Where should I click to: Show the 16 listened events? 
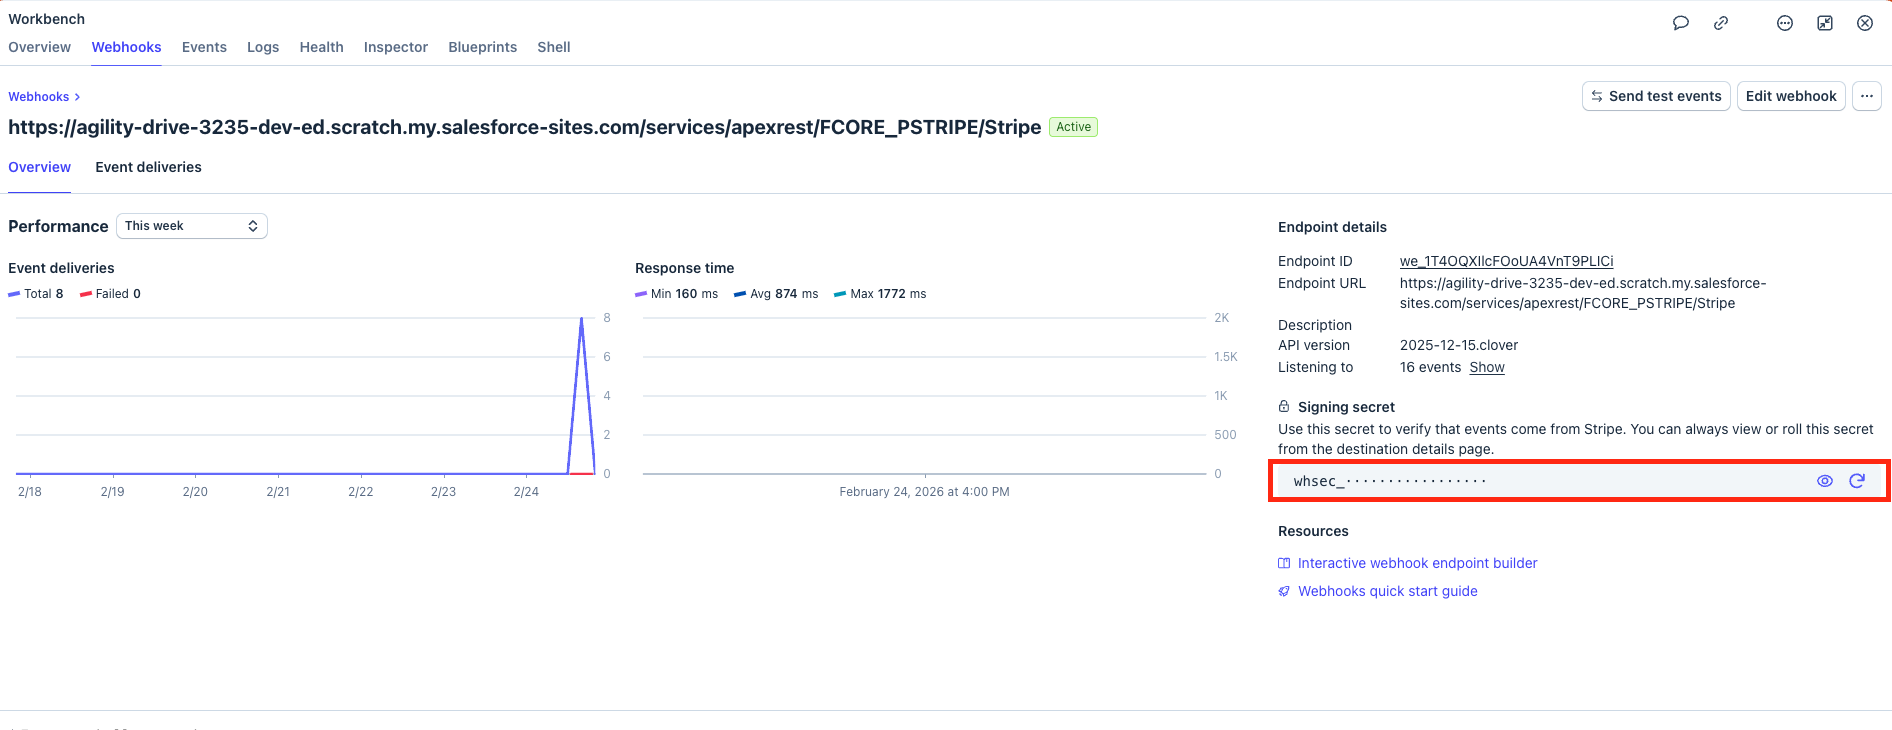pos(1487,367)
